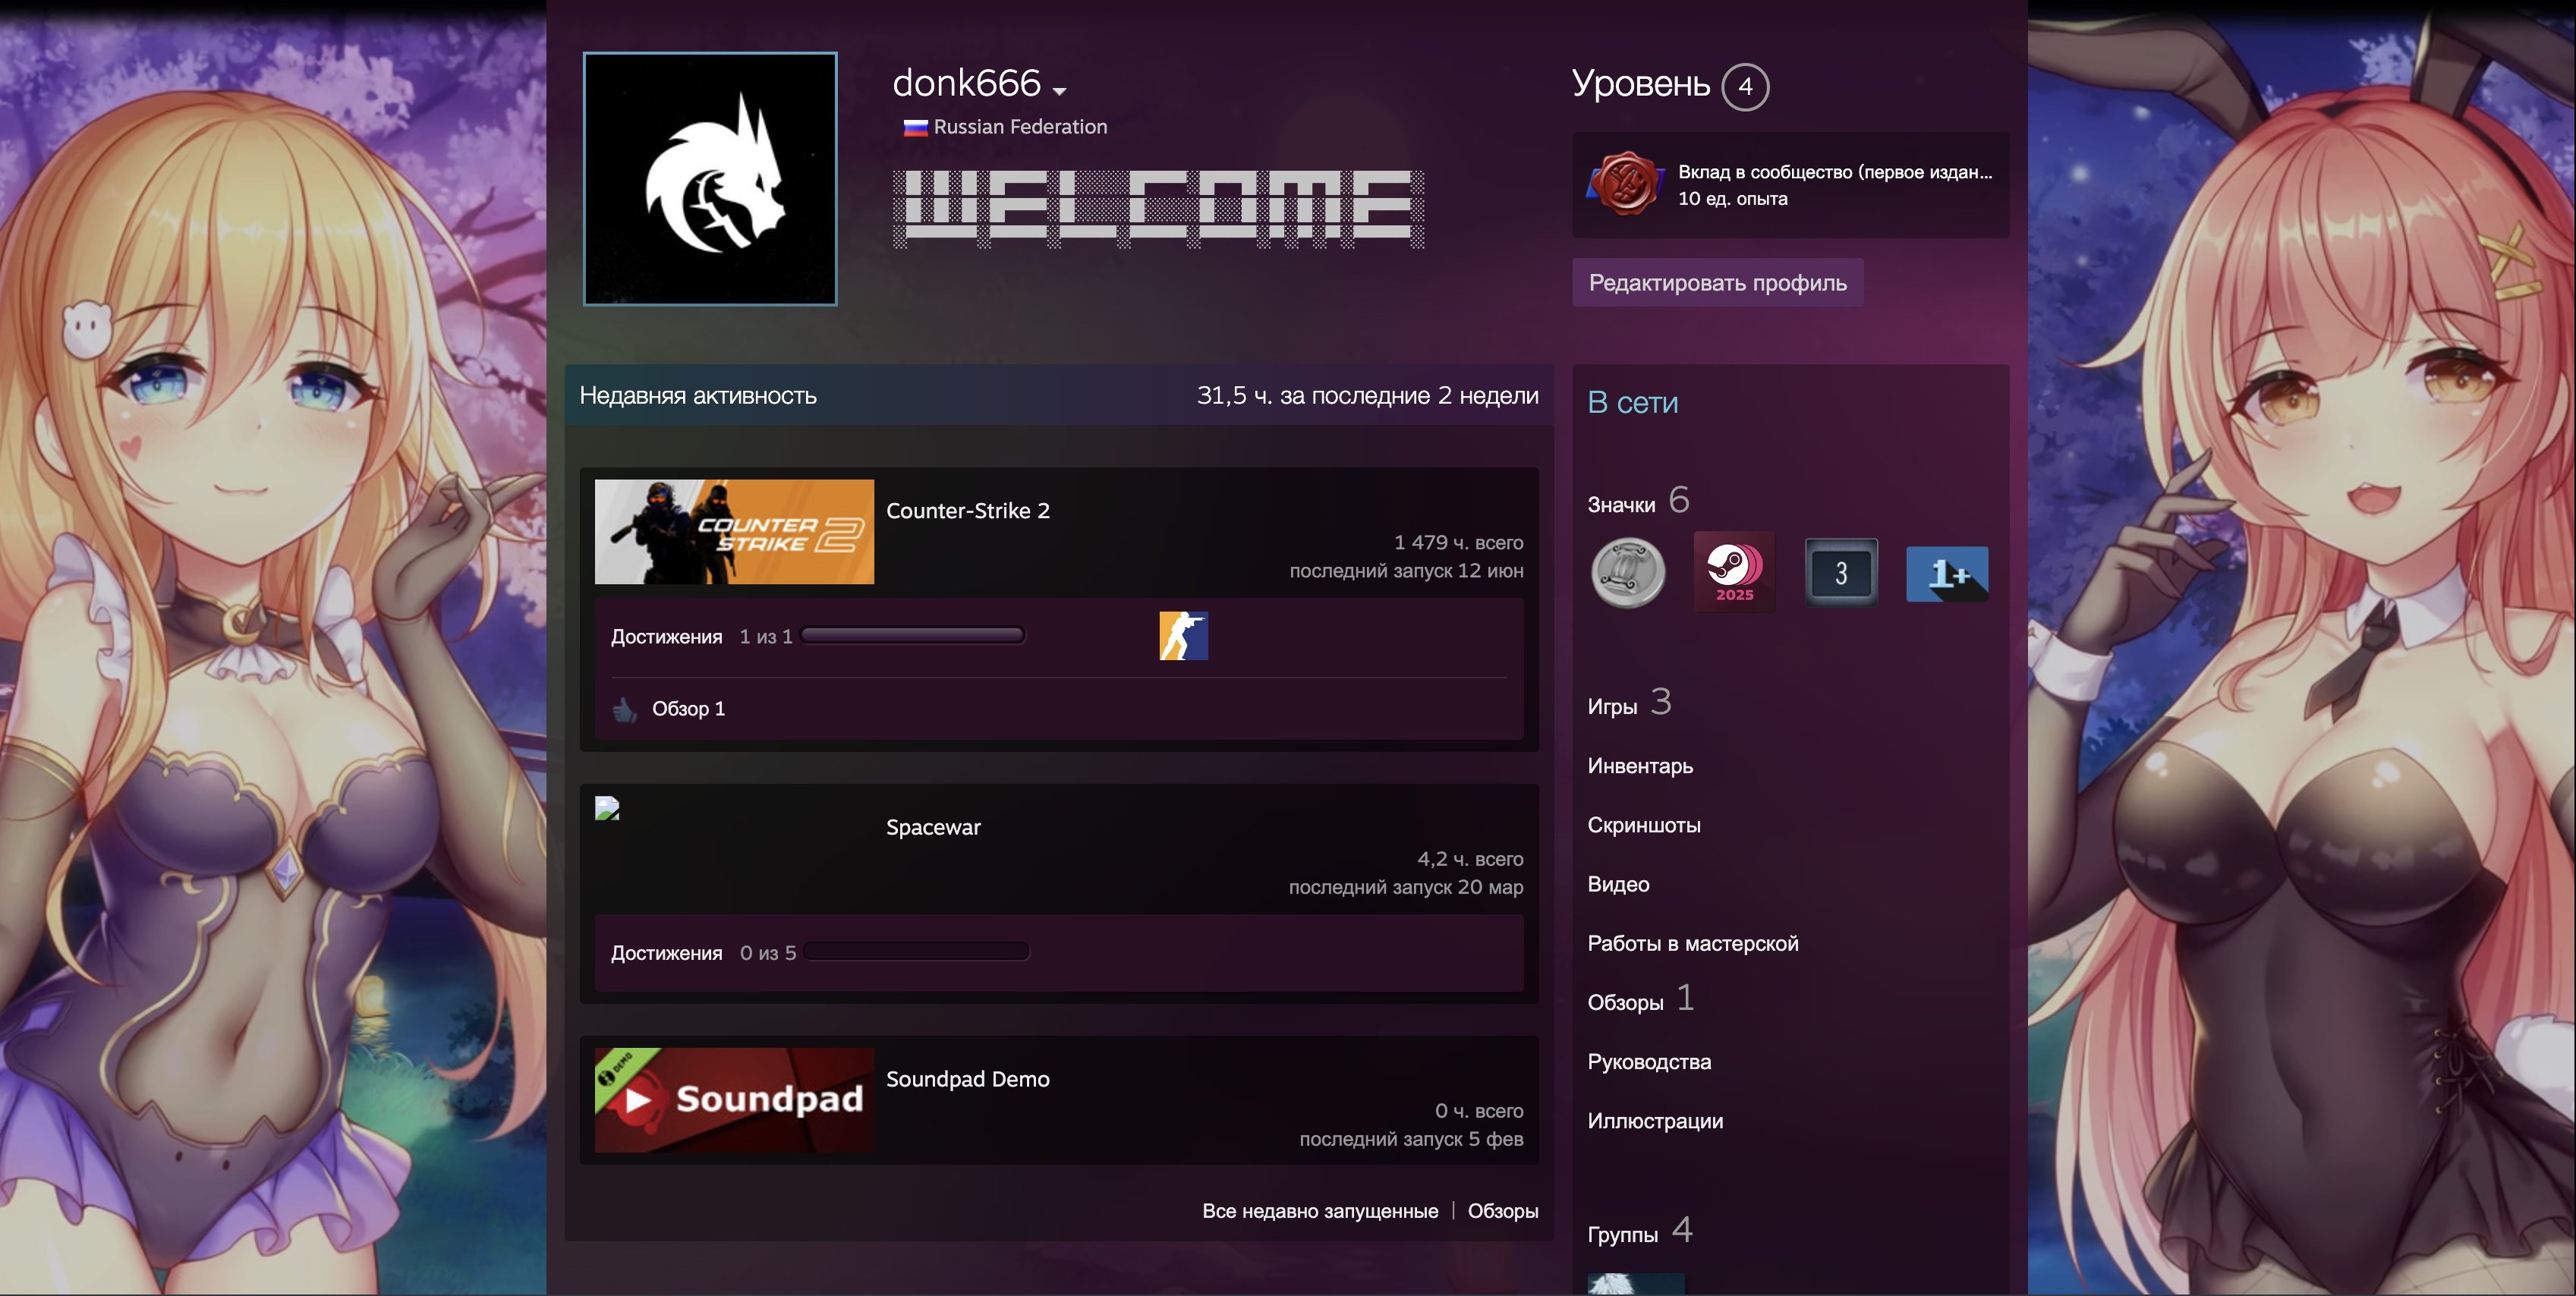Click the first group avatar thumbnail
2576x1296 pixels.
point(1636,1284)
